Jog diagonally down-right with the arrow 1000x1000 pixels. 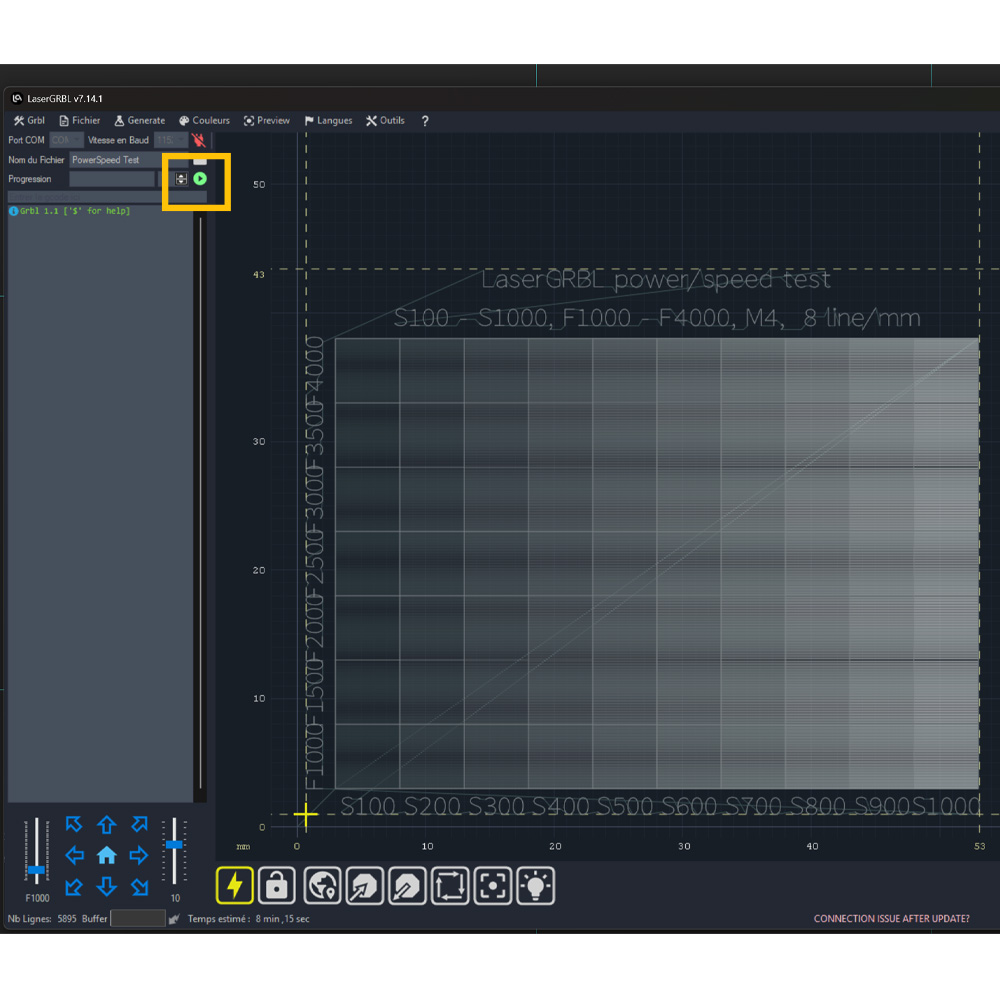[x=139, y=886]
